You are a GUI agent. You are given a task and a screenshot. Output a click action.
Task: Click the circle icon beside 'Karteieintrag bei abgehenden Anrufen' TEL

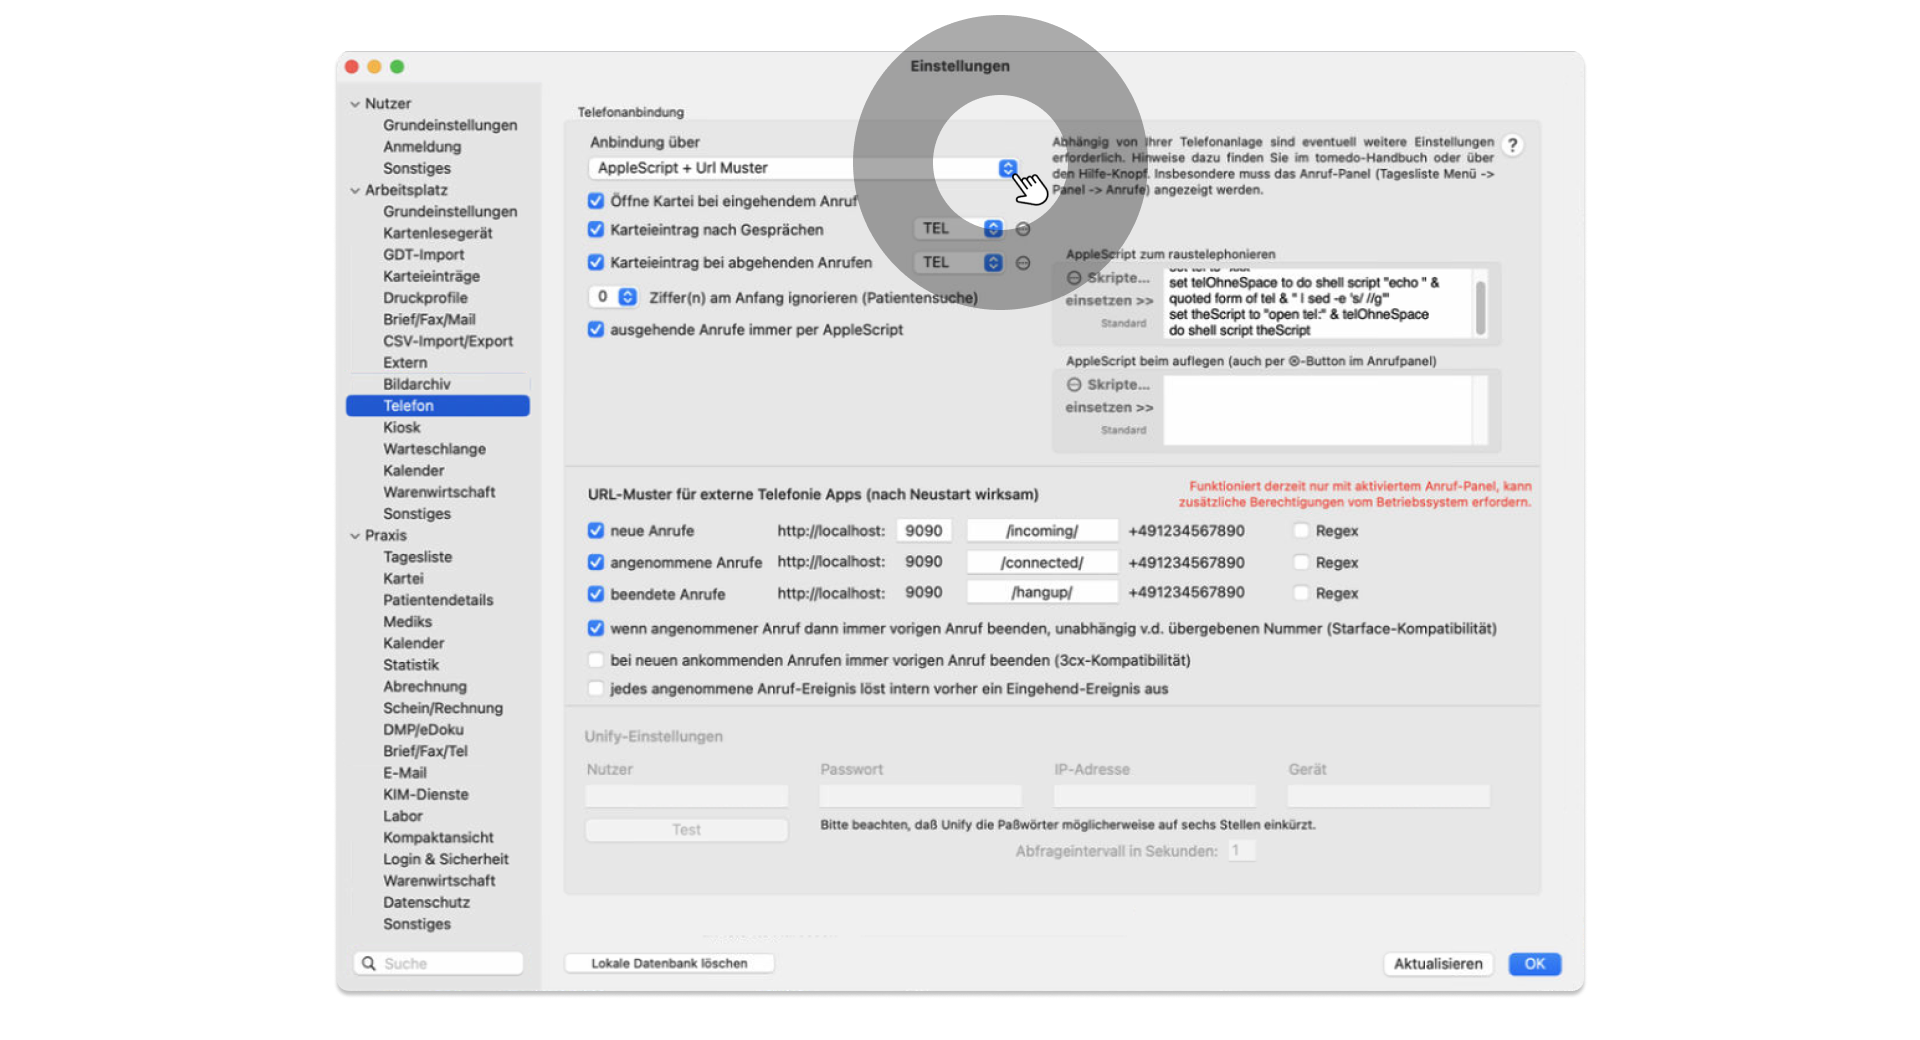[x=1023, y=263]
